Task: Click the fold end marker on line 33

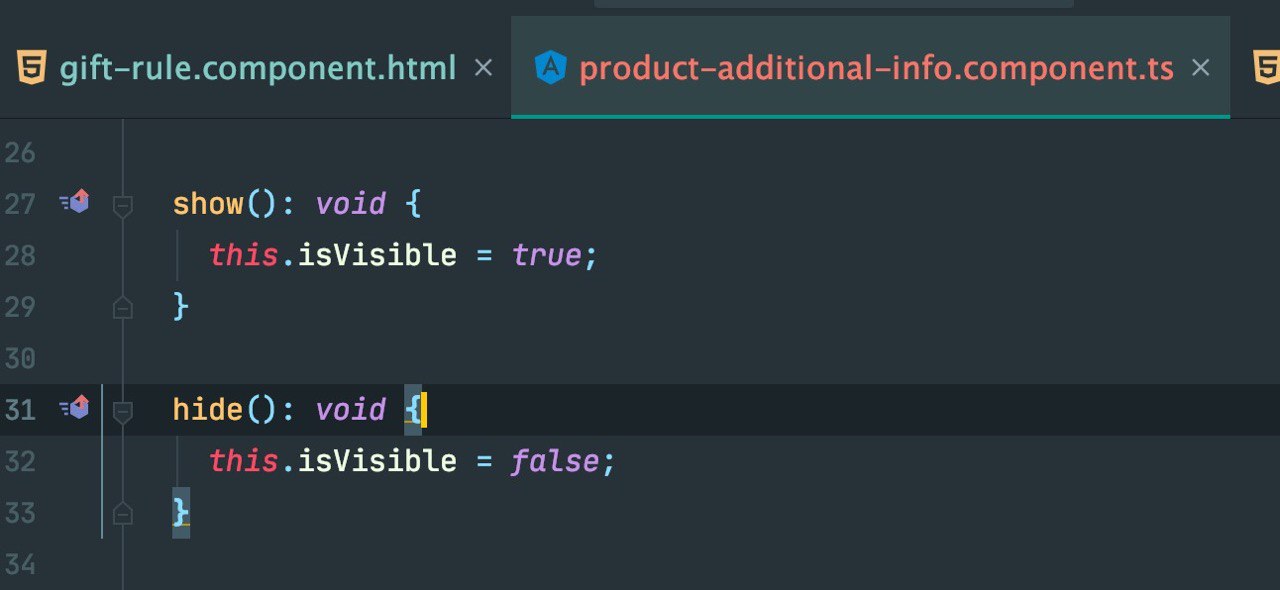Action: pyautogui.click(x=123, y=512)
